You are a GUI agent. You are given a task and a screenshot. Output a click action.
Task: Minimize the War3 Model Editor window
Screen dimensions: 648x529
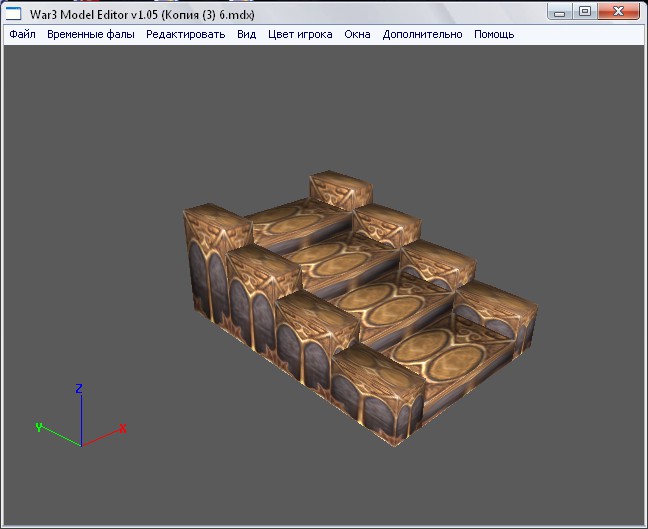pyautogui.click(x=560, y=12)
